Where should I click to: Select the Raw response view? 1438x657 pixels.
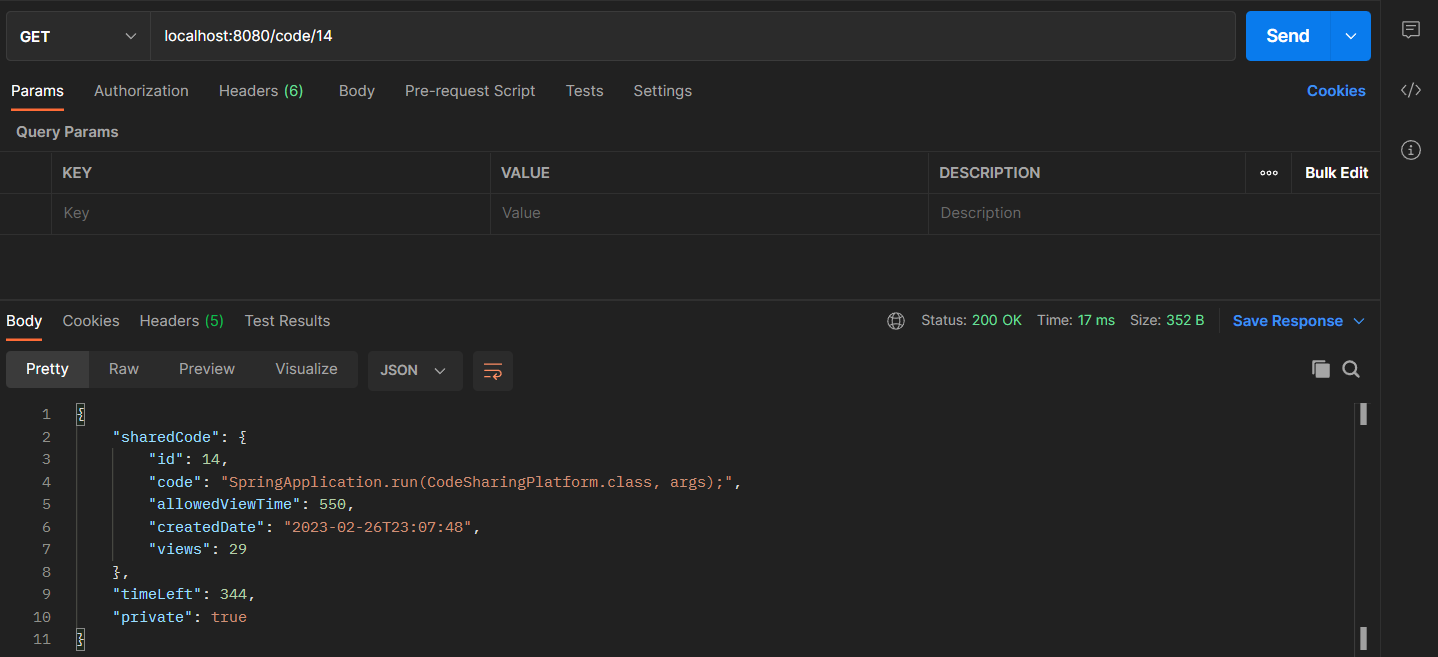pyautogui.click(x=124, y=369)
